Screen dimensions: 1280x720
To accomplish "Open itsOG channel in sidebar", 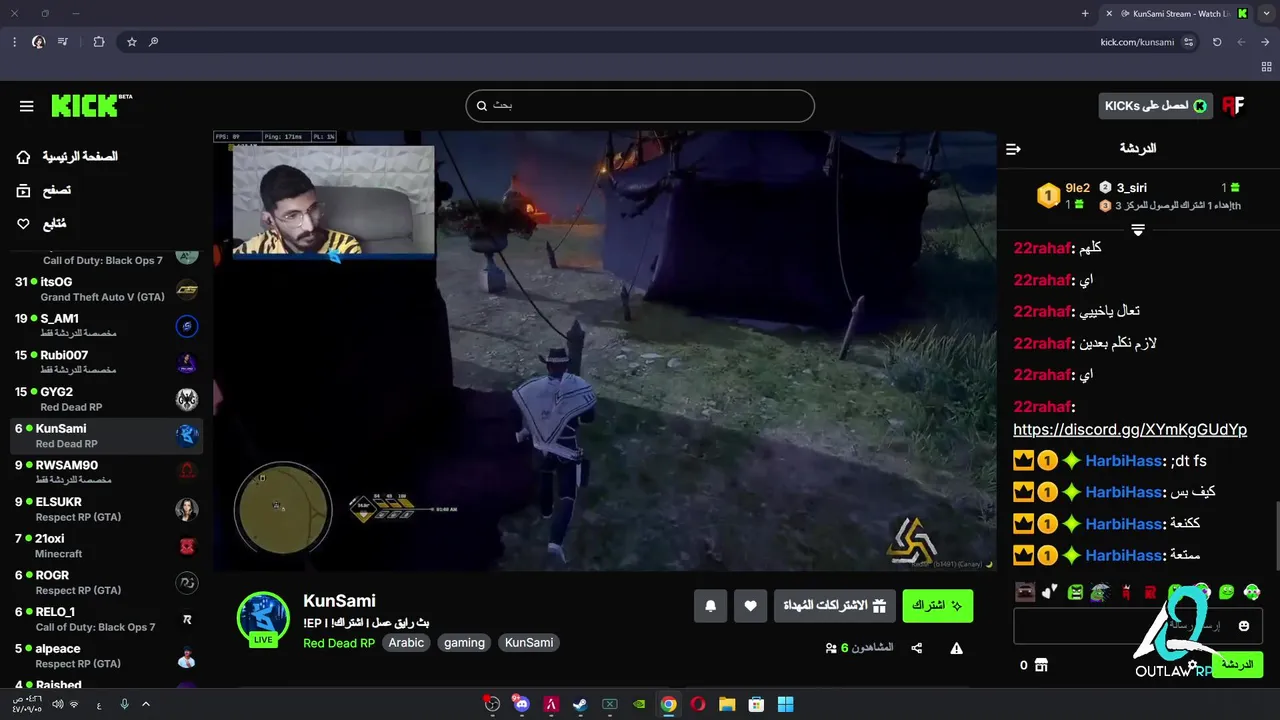I will pyautogui.click(x=106, y=289).
